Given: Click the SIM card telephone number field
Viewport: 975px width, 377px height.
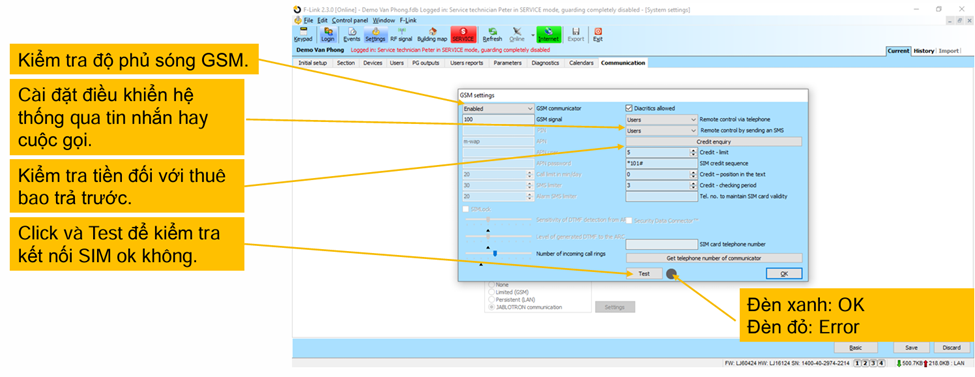Looking at the screenshot, I should (662, 244).
